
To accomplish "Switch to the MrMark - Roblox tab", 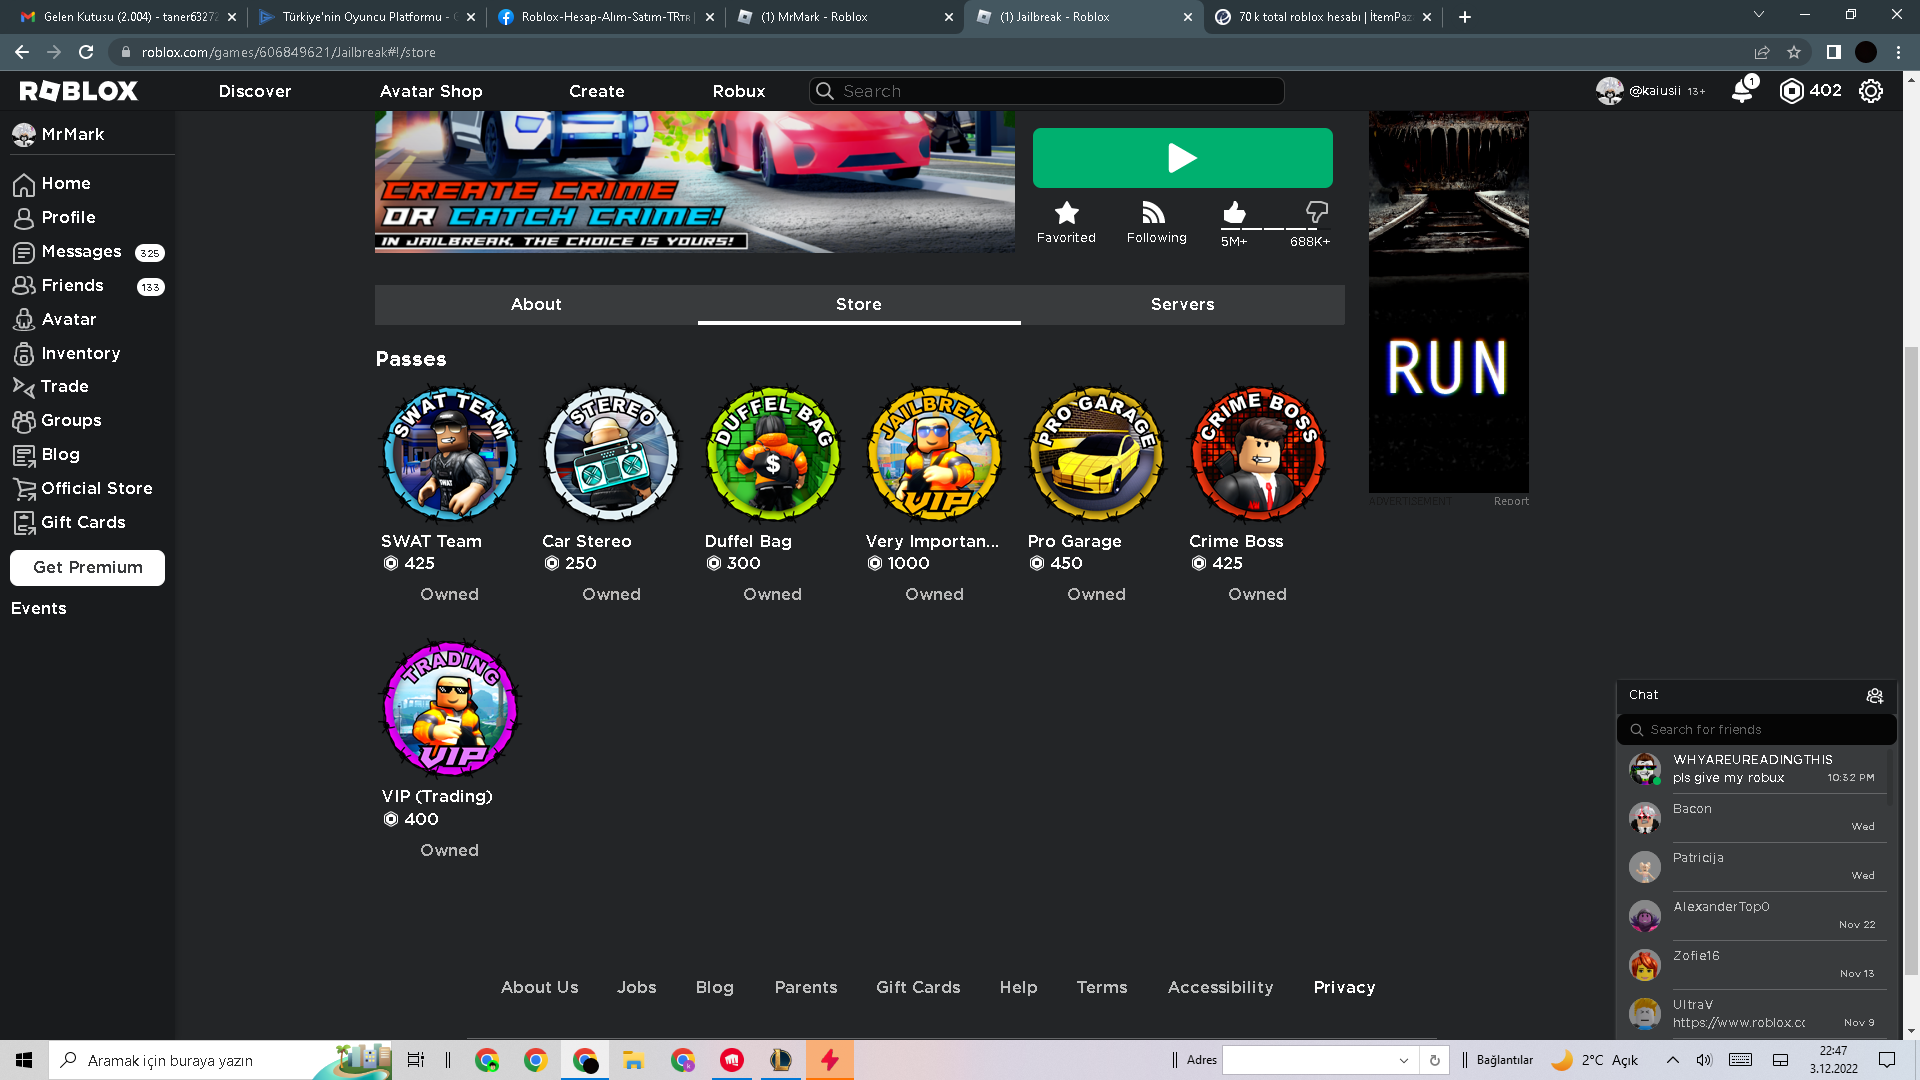I will click(x=844, y=17).
